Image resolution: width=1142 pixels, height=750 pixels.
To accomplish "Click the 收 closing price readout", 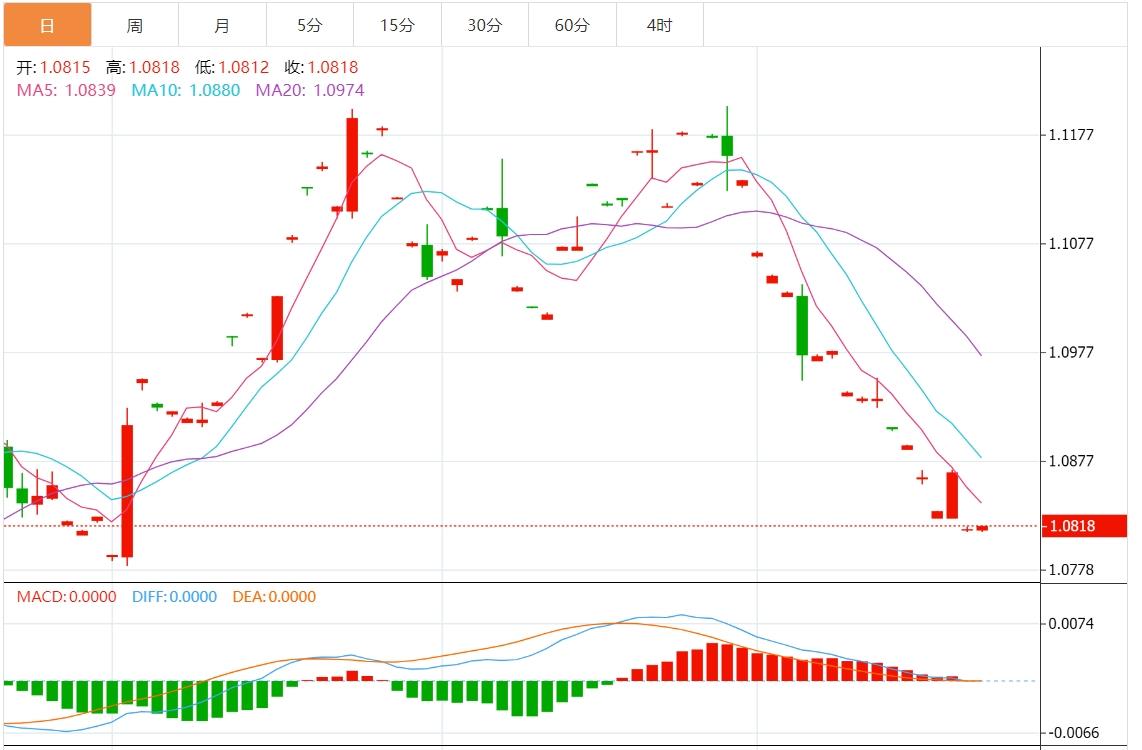I will pyautogui.click(x=321, y=68).
